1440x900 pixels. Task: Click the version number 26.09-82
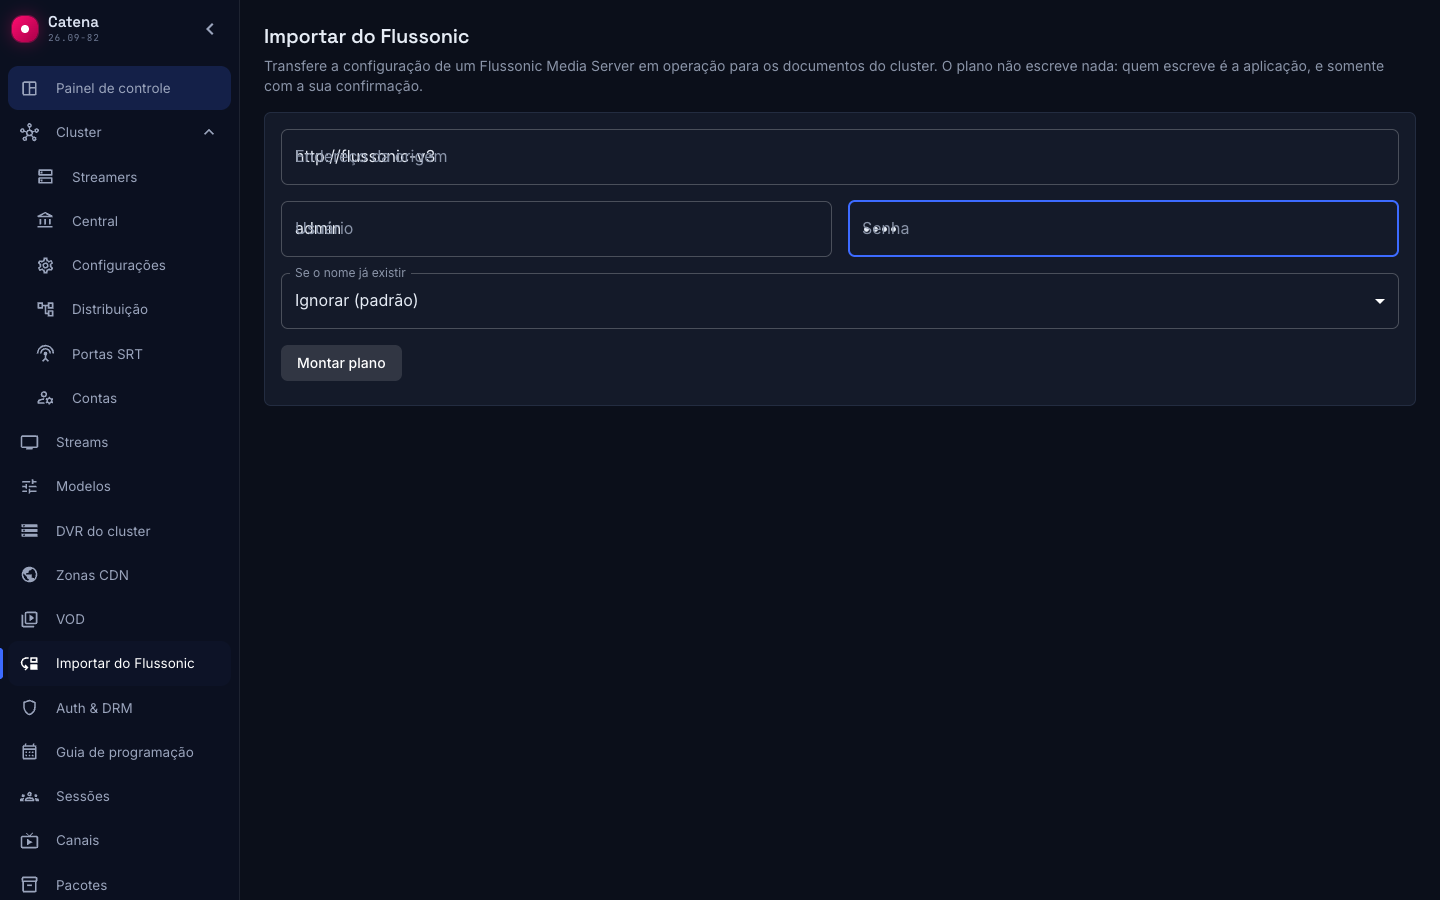click(73, 38)
